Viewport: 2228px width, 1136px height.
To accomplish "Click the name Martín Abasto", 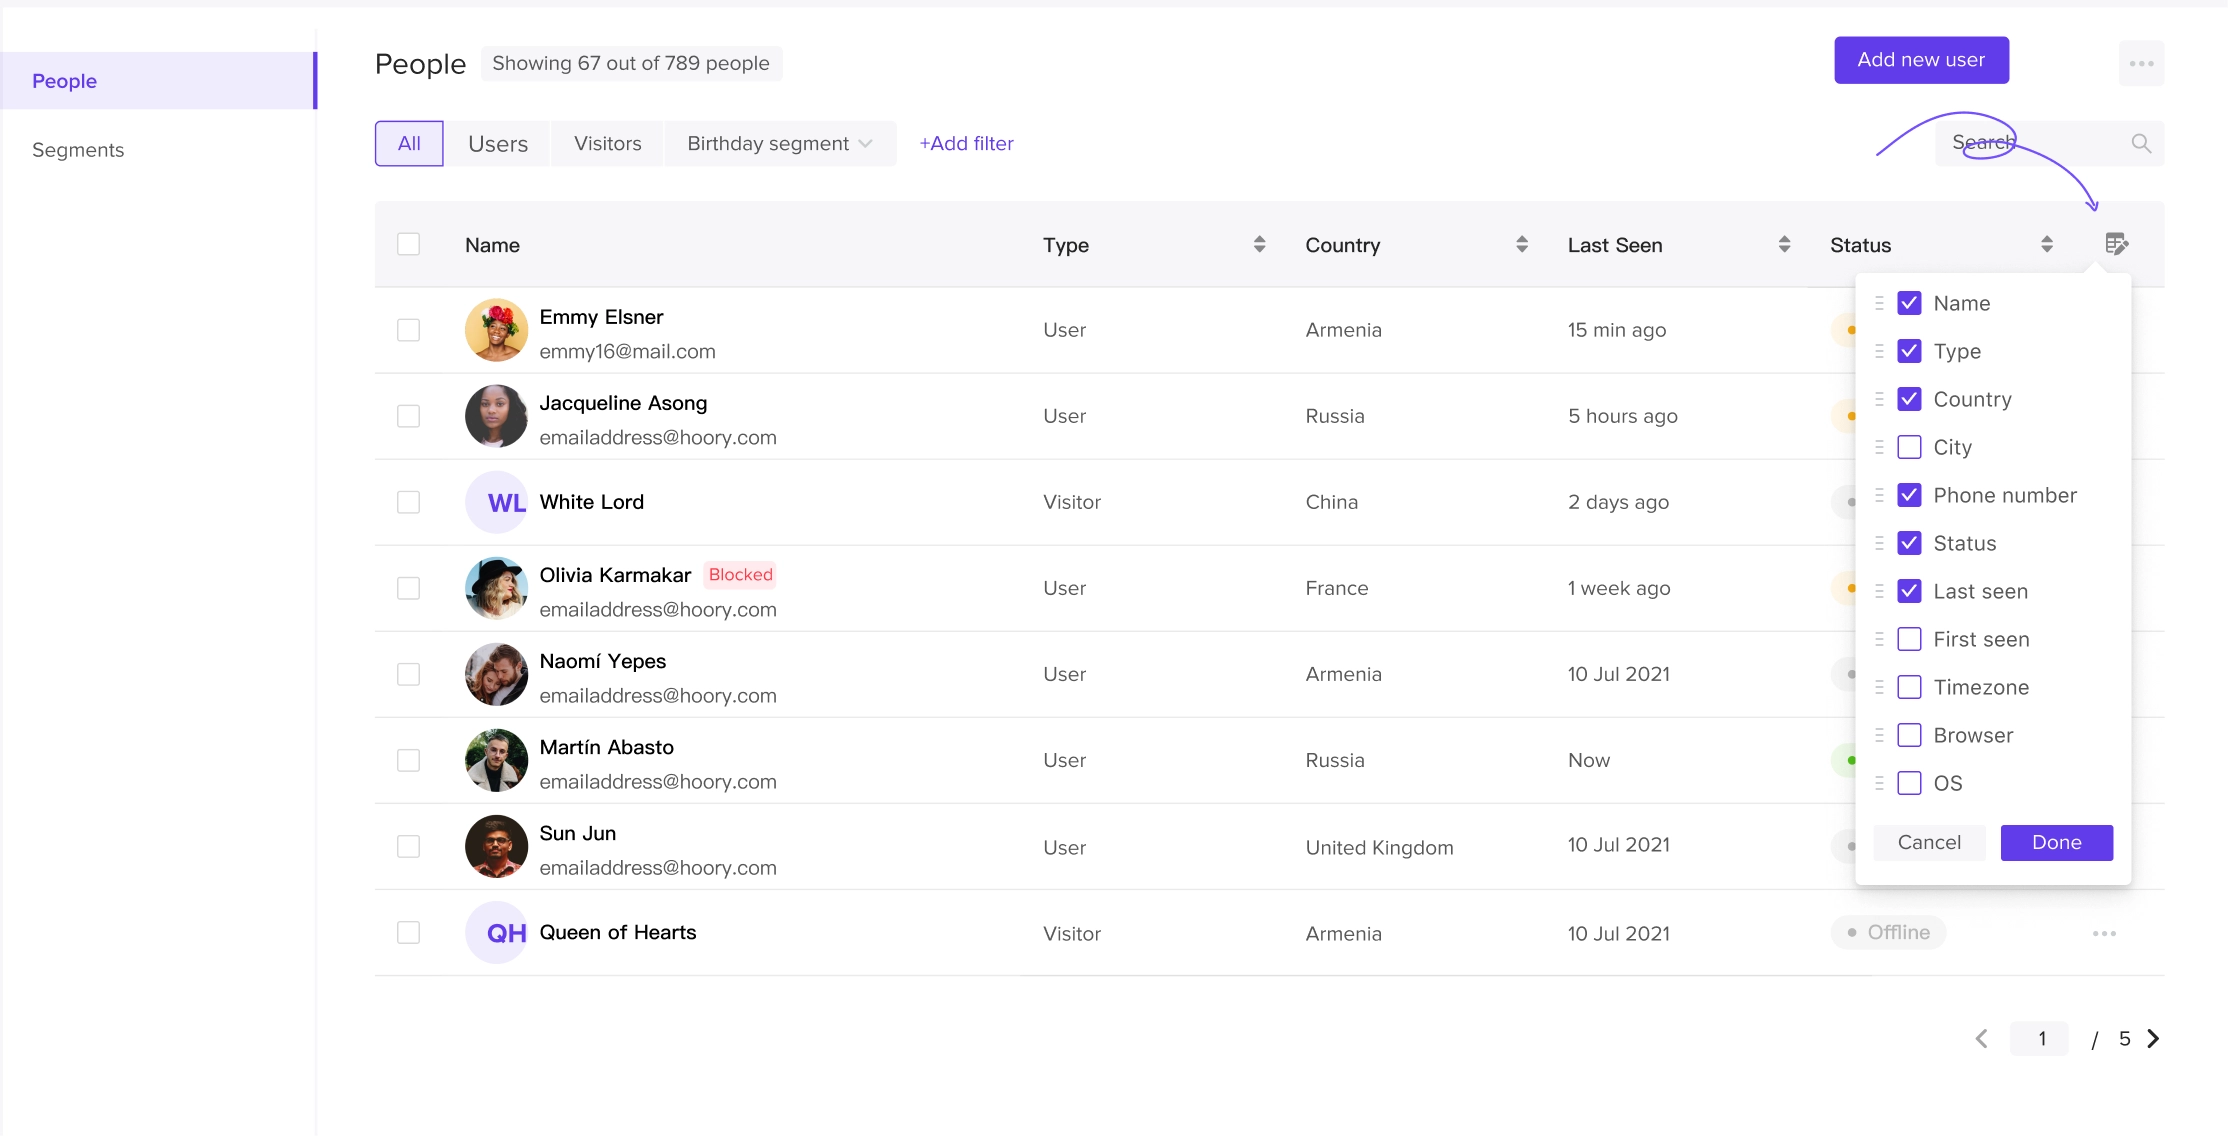I will click(x=606, y=747).
